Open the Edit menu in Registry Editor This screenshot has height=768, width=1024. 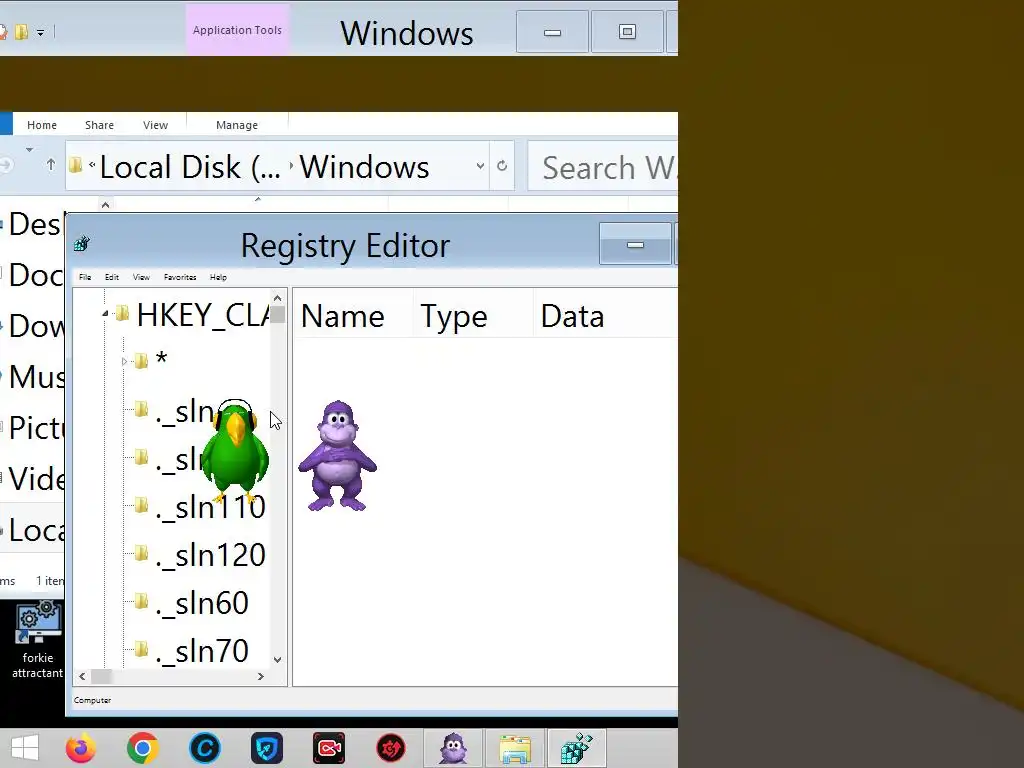[x=112, y=277]
